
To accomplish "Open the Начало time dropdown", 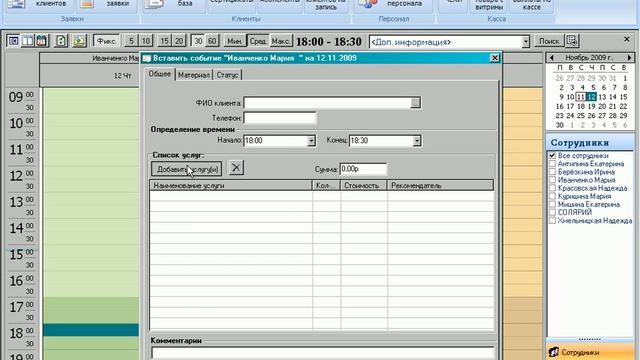I will tap(311, 141).
